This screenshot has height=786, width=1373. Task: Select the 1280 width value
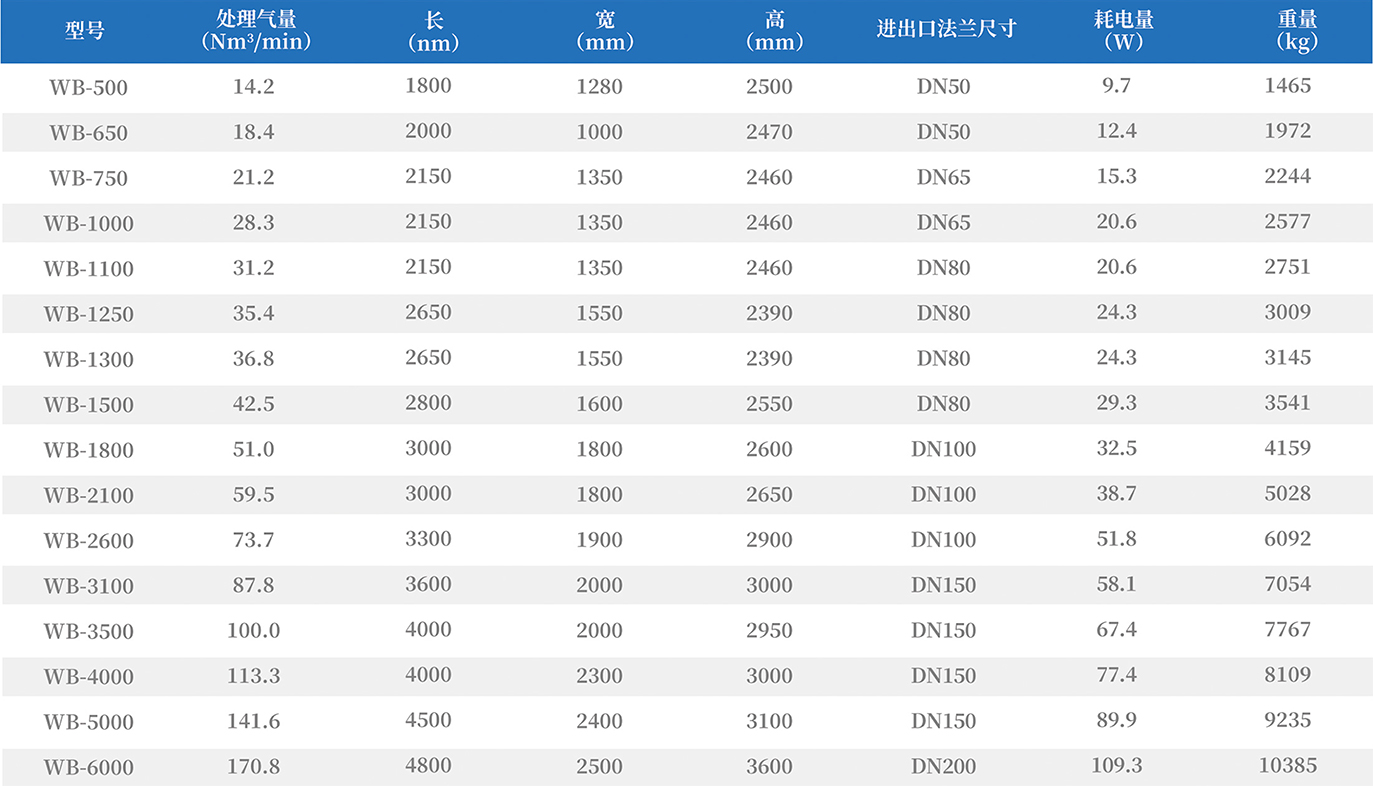coord(599,87)
